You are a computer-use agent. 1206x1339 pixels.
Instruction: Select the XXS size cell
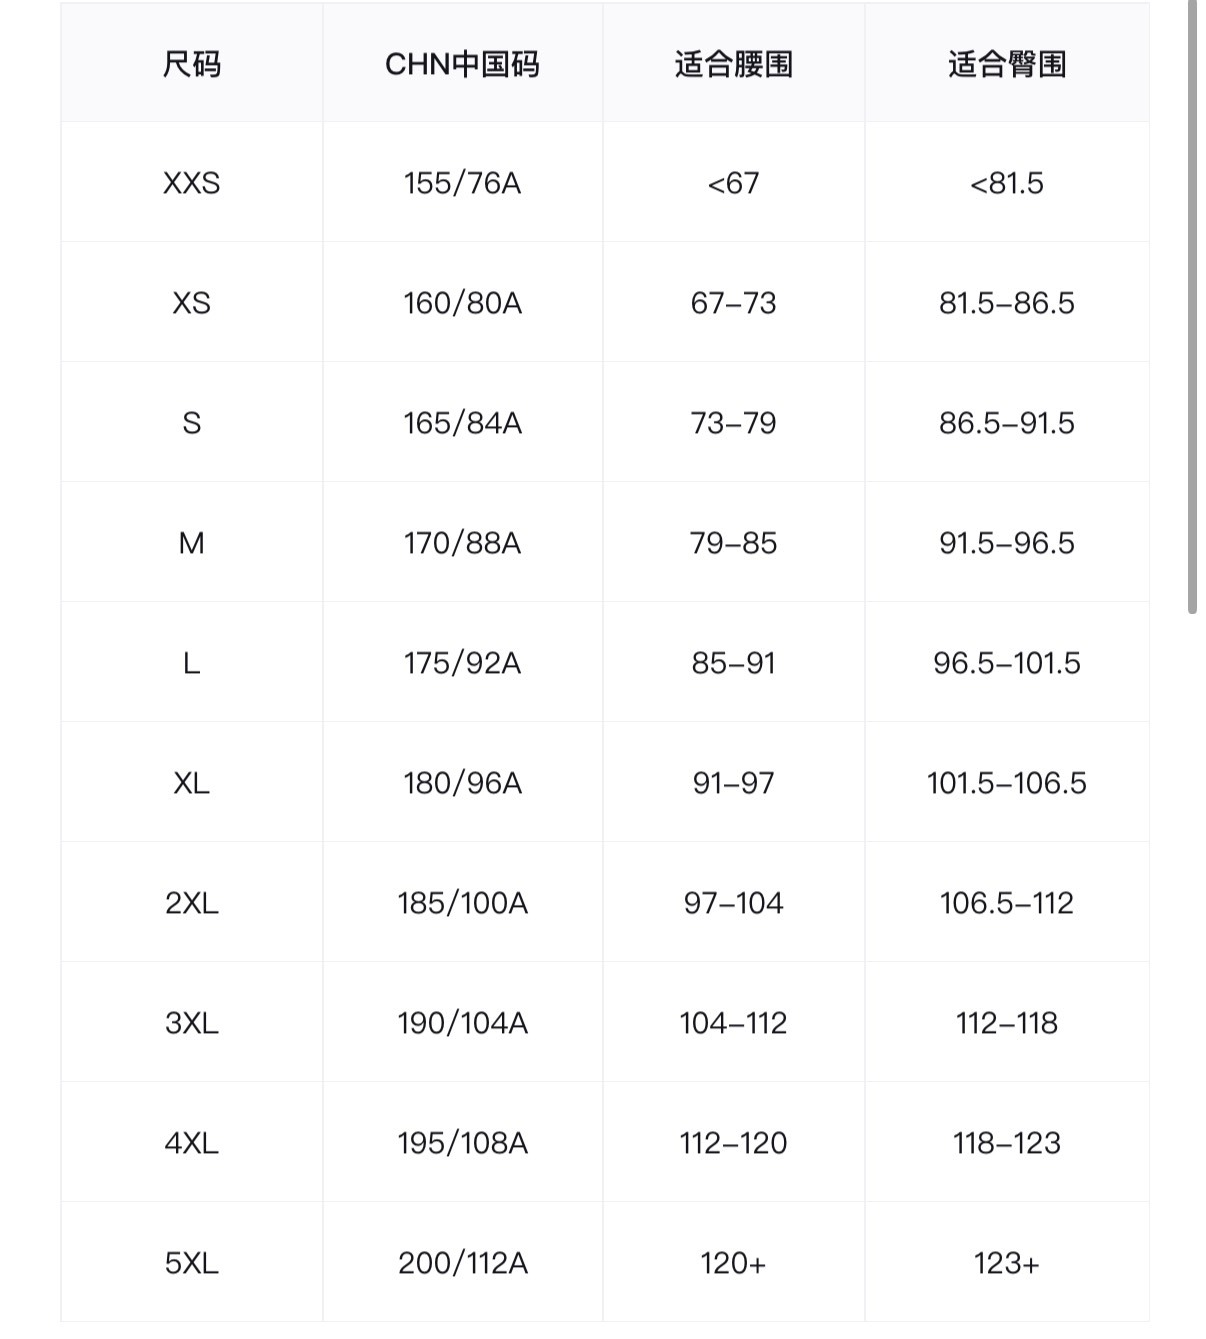[x=191, y=183]
